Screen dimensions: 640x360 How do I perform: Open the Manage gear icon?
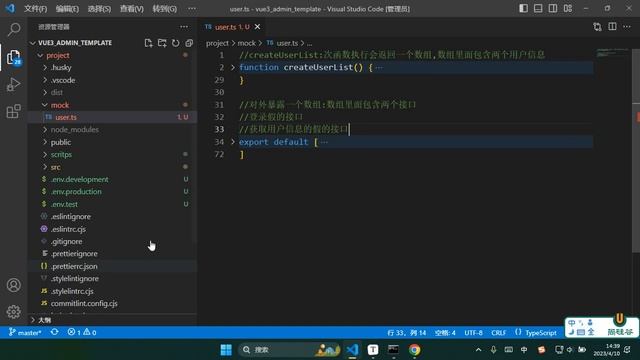coord(14,312)
